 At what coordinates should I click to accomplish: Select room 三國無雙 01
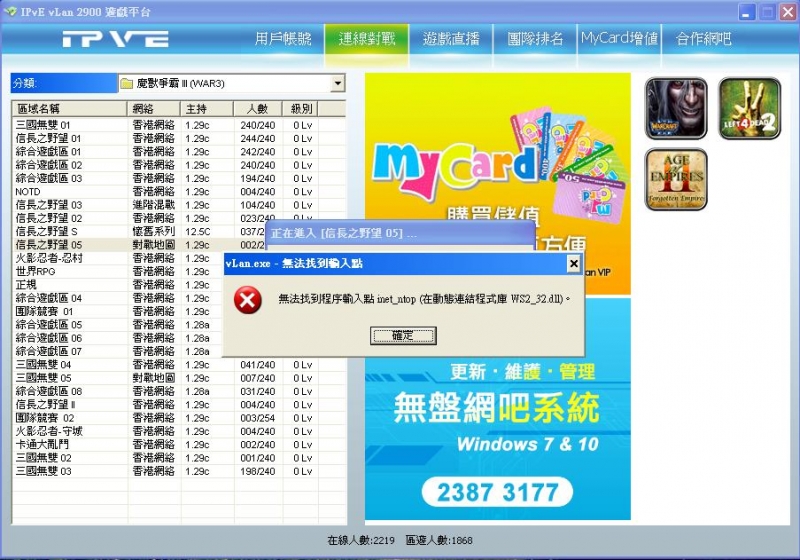click(179, 125)
